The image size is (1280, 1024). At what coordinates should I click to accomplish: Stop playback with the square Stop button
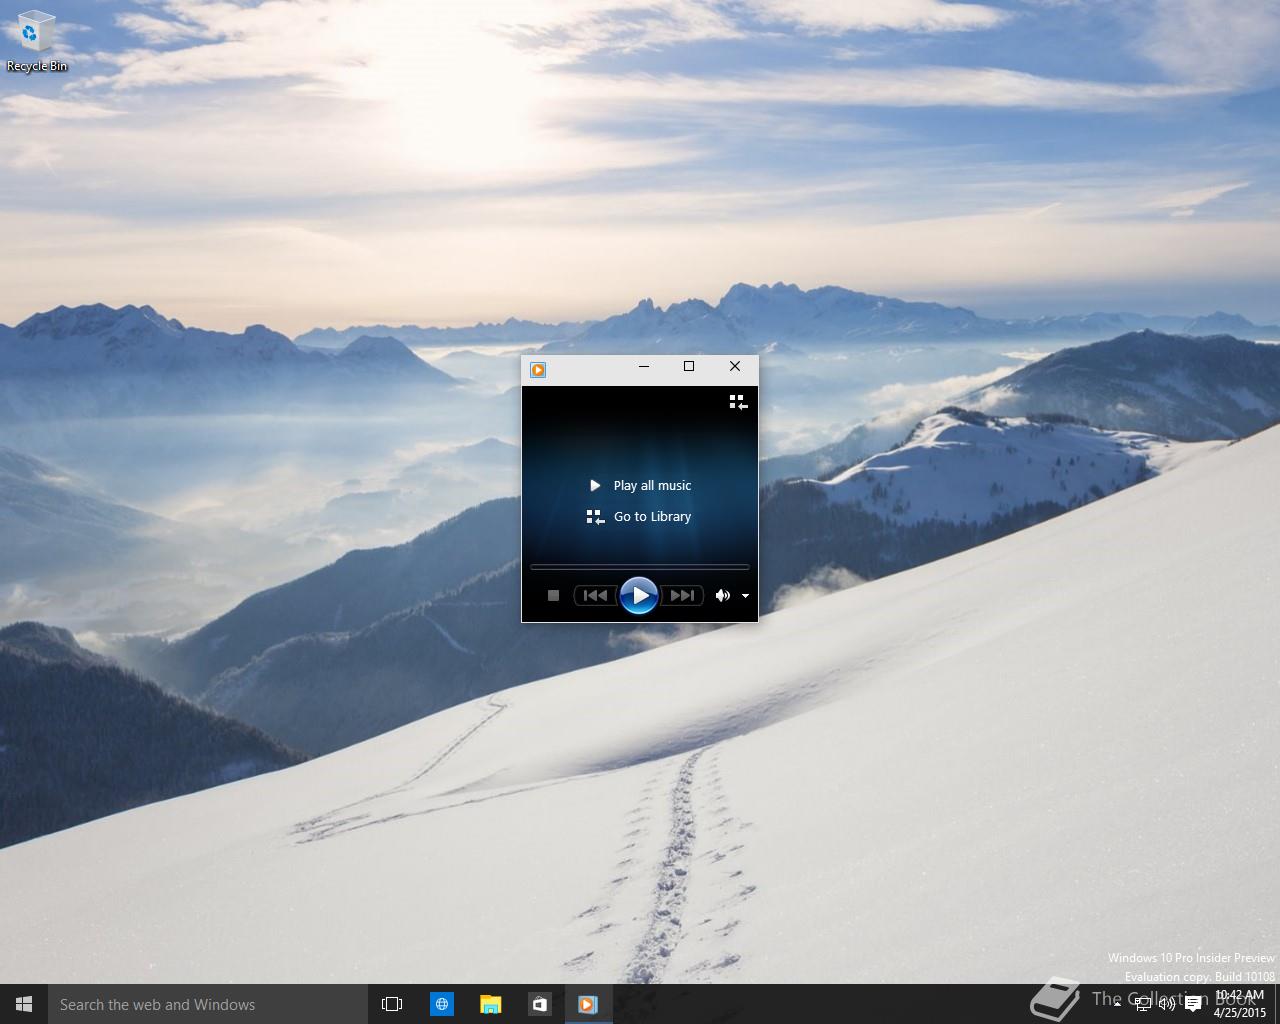click(553, 595)
